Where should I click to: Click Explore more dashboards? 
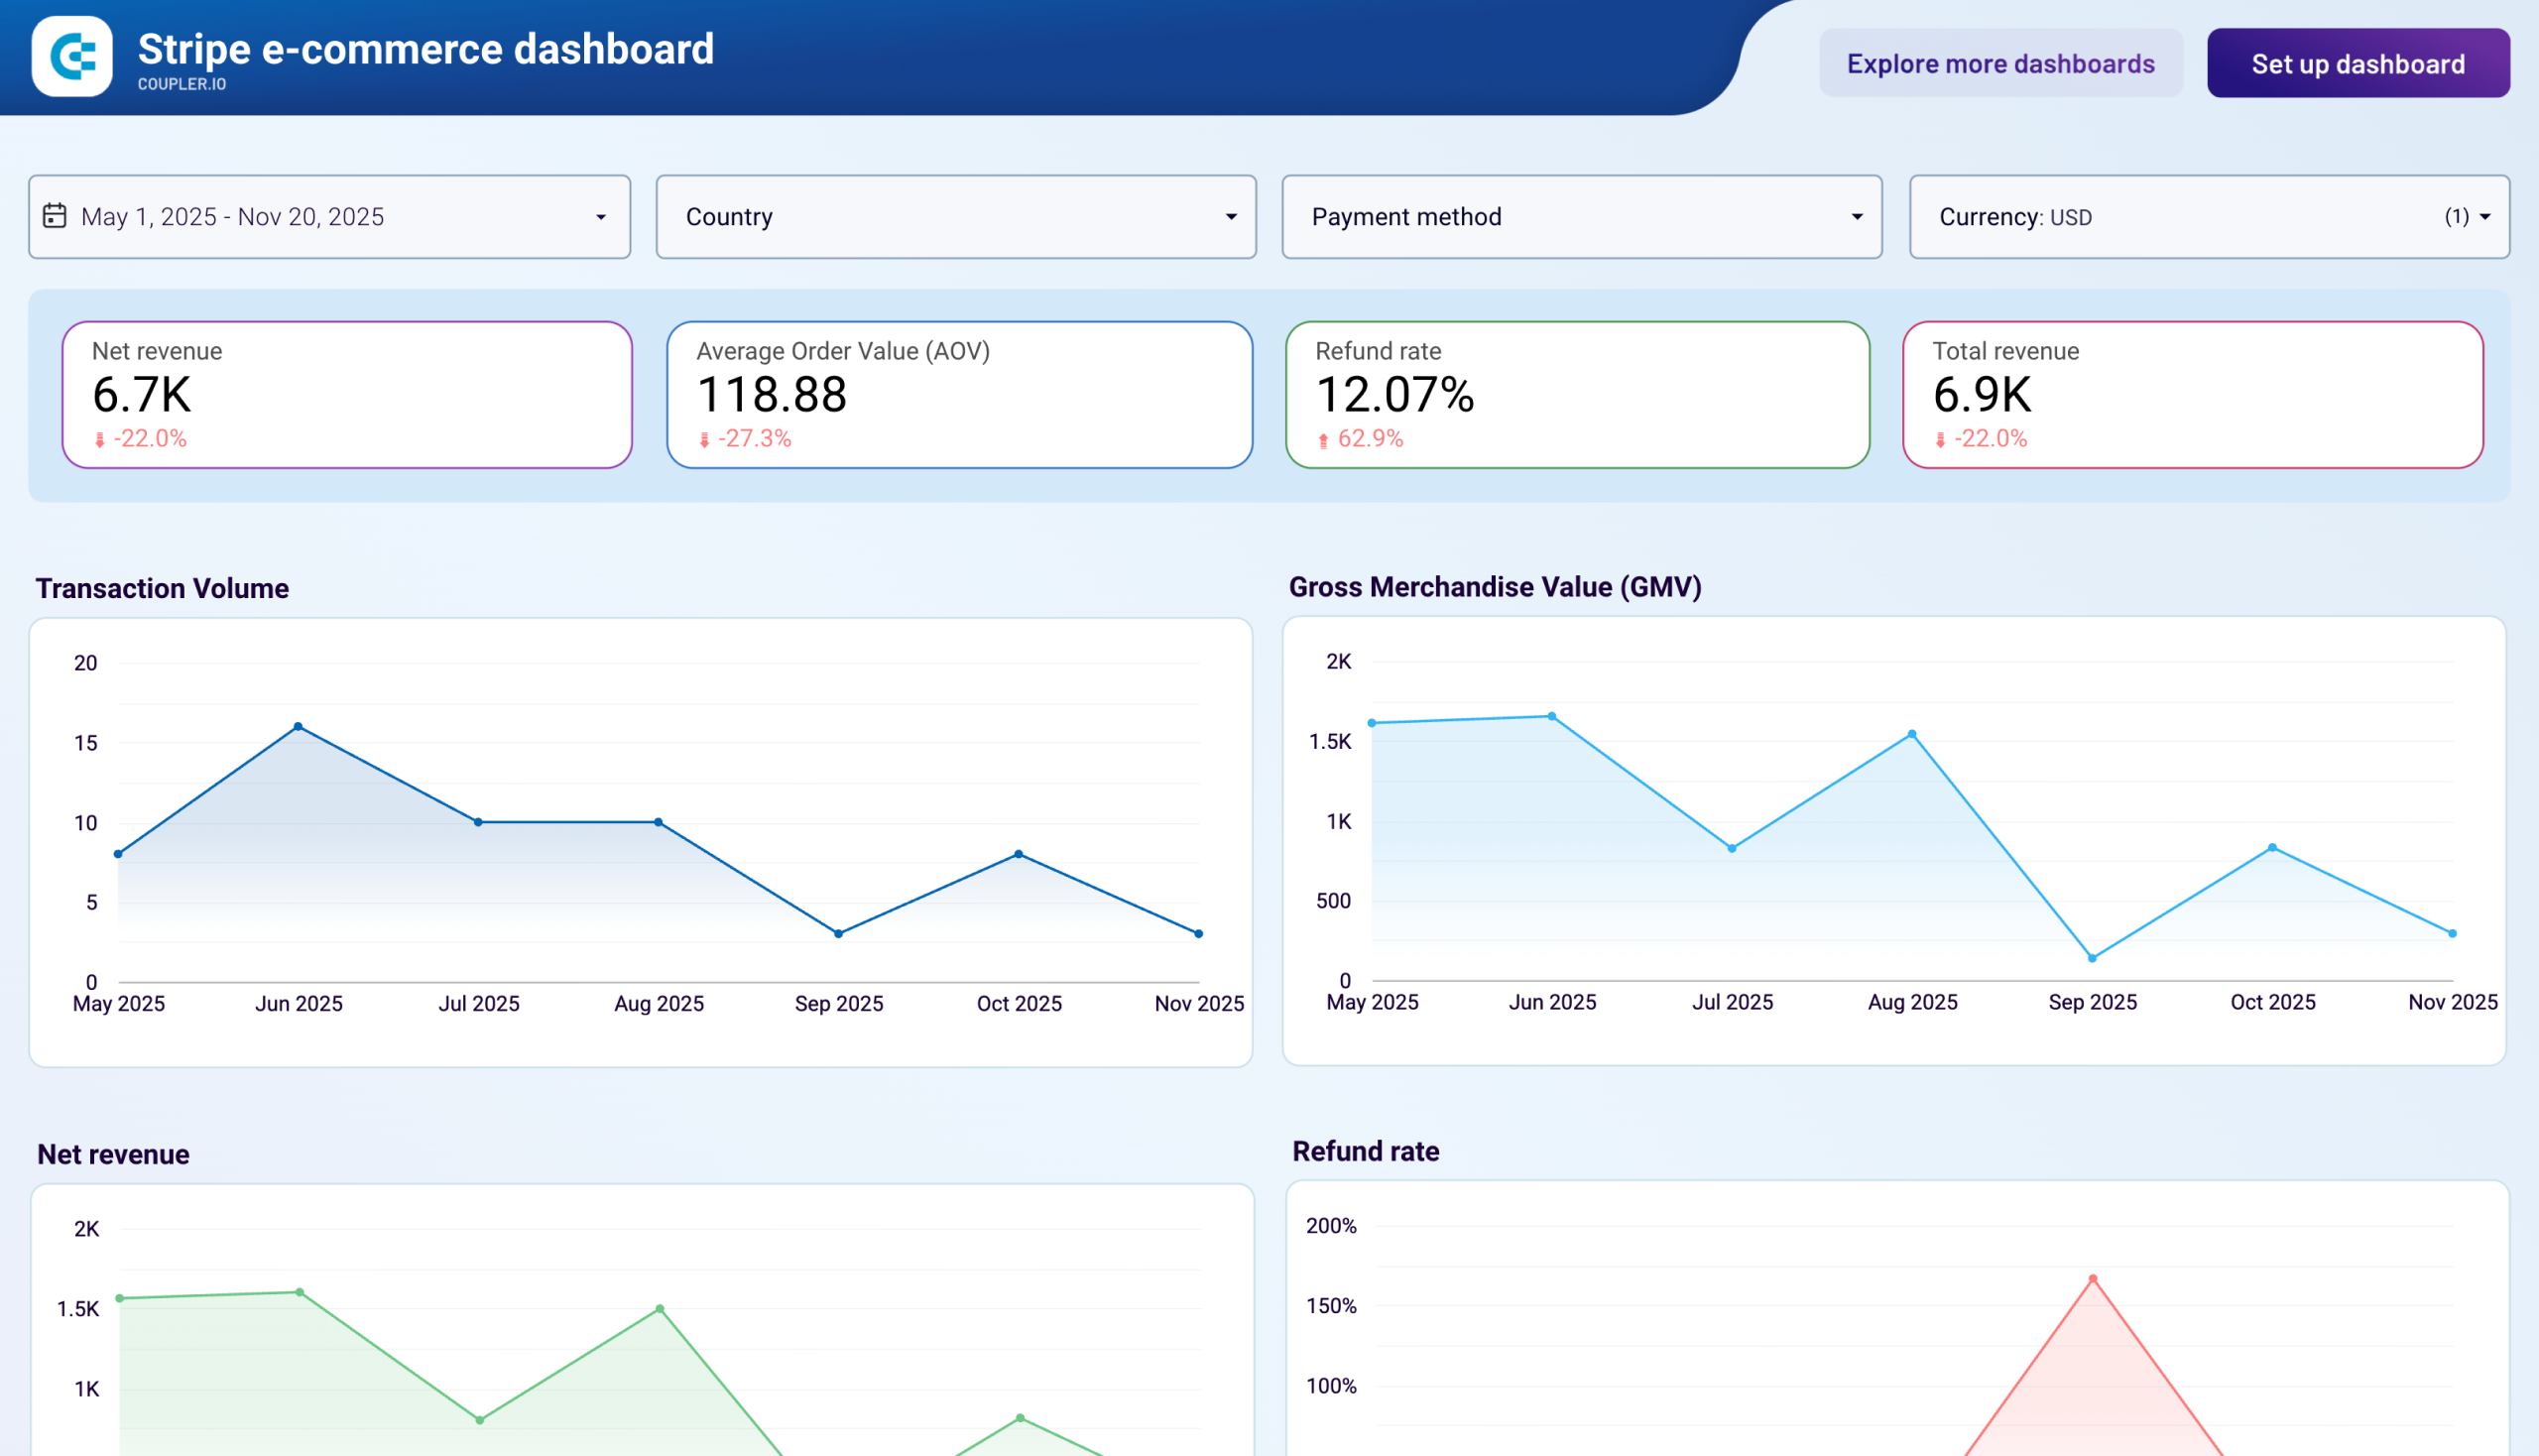[2001, 63]
